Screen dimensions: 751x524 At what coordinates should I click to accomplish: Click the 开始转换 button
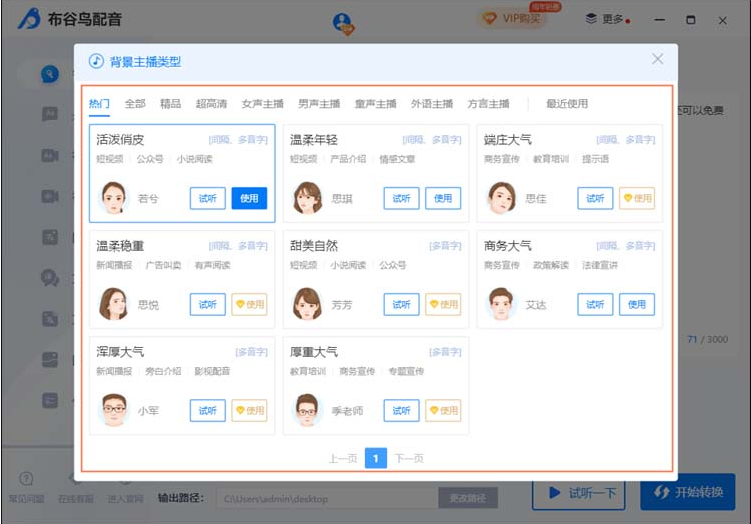pyautogui.click(x=688, y=492)
